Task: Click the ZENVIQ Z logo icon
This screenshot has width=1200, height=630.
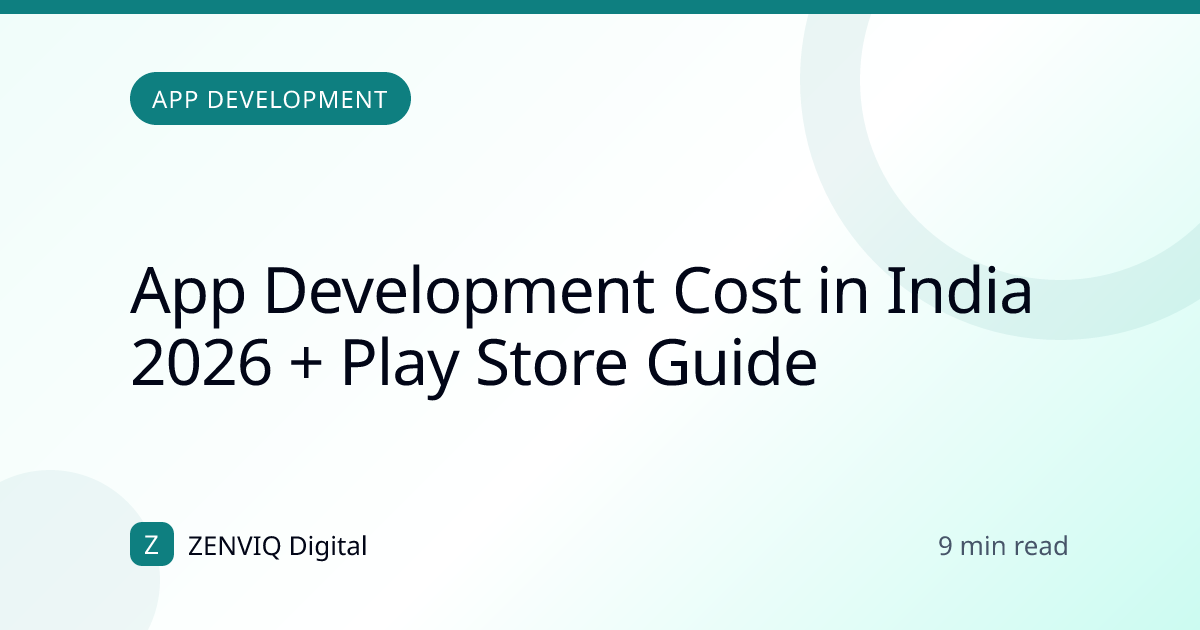Action: pos(152,545)
